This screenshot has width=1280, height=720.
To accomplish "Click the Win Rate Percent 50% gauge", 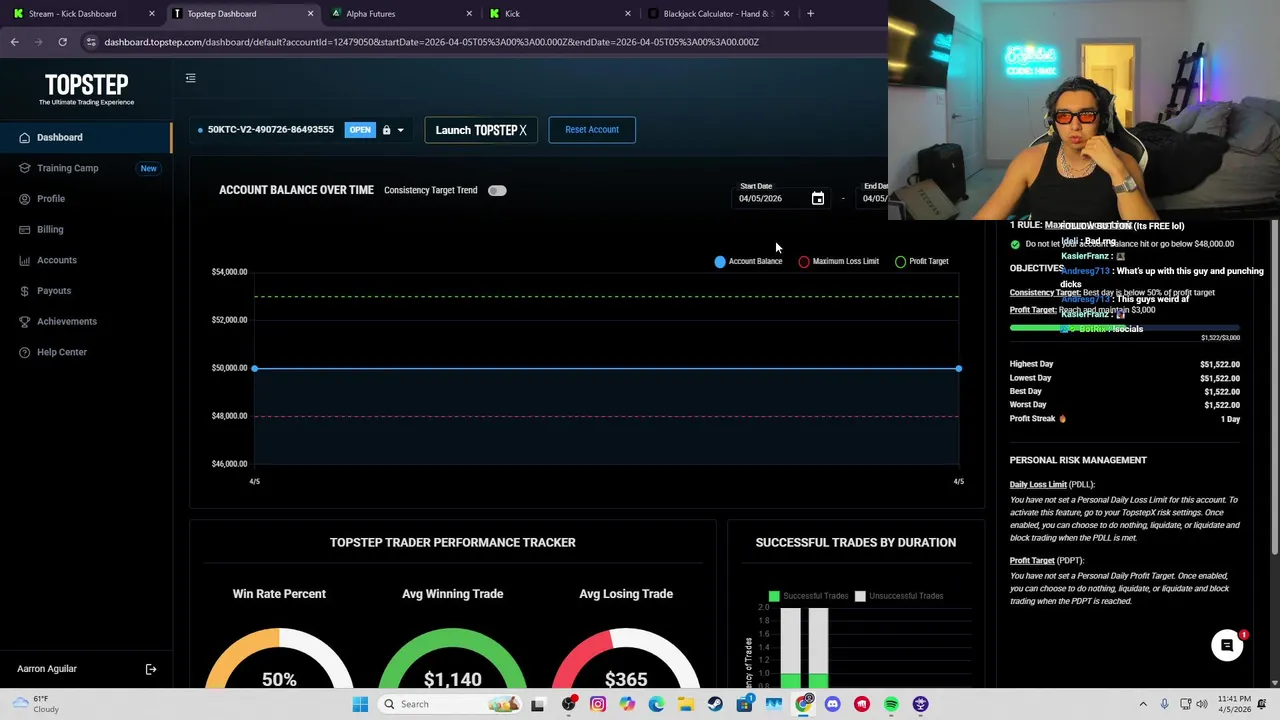I will 279,658.
